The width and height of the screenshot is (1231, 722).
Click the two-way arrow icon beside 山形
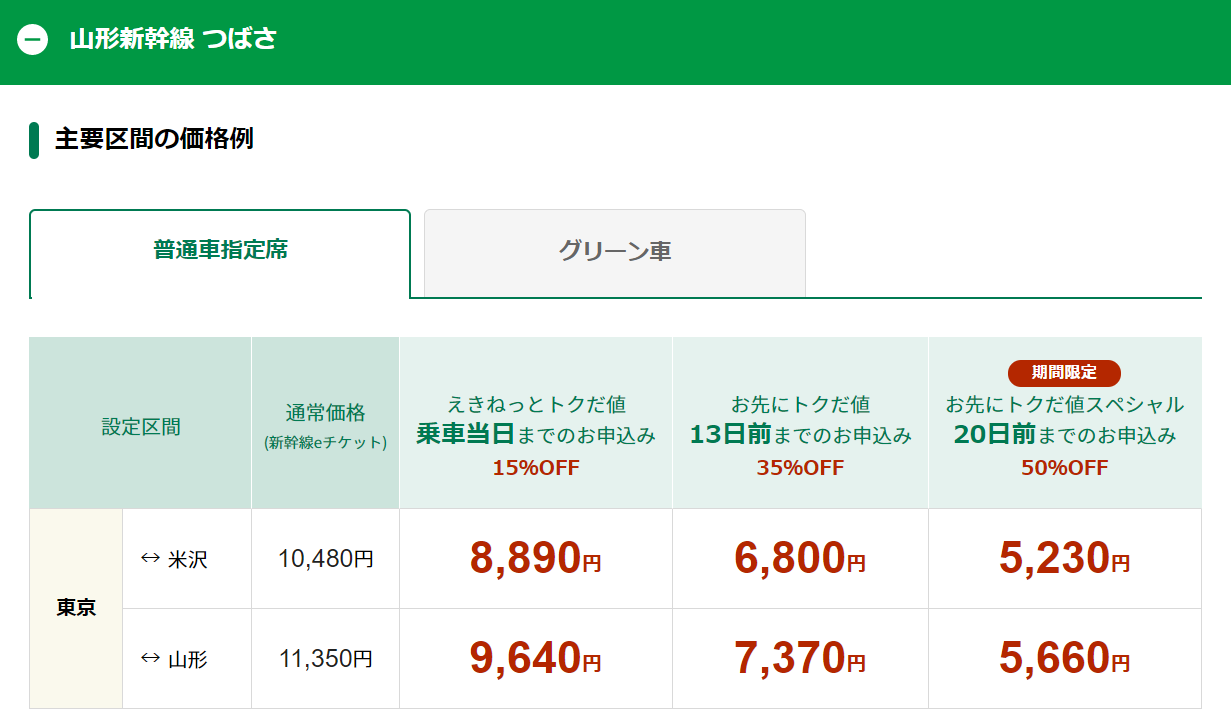point(150,658)
